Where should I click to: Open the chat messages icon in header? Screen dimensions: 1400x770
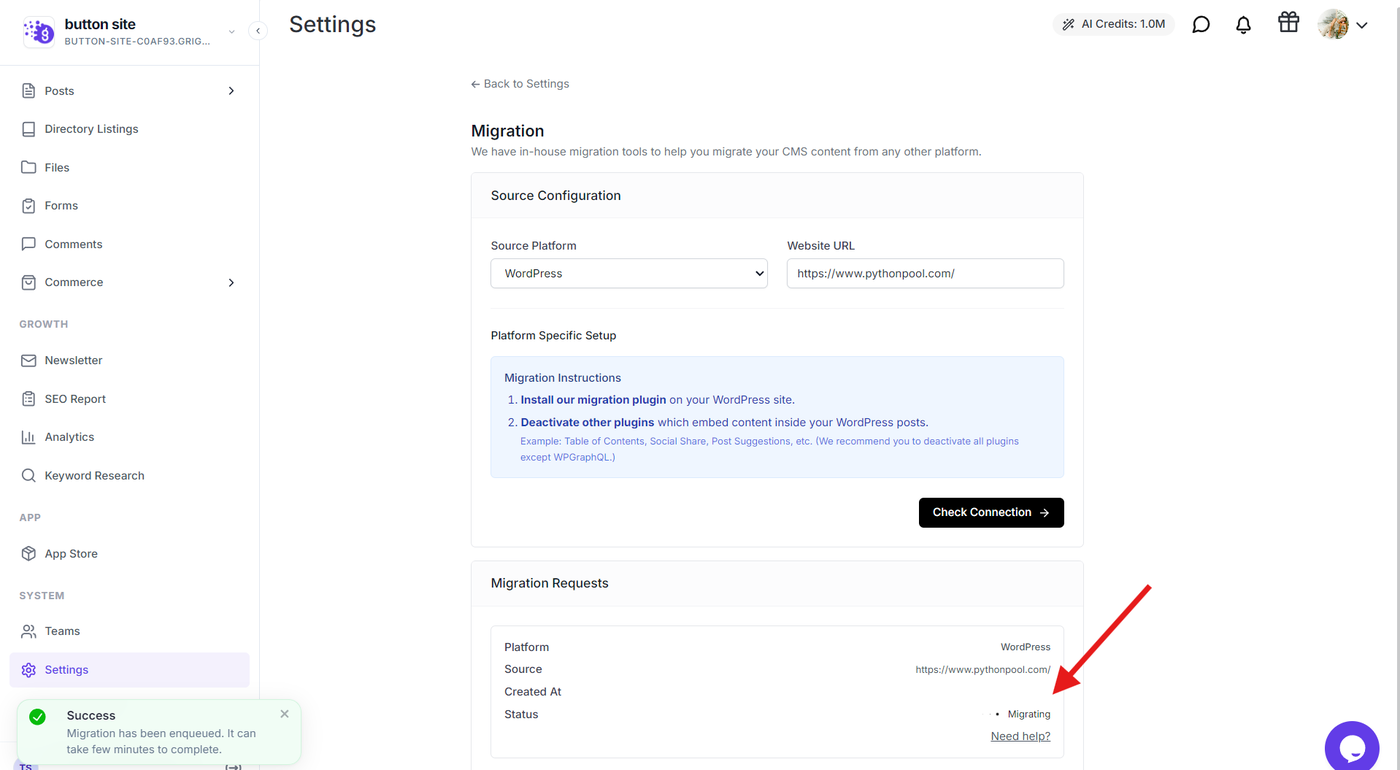point(1201,24)
